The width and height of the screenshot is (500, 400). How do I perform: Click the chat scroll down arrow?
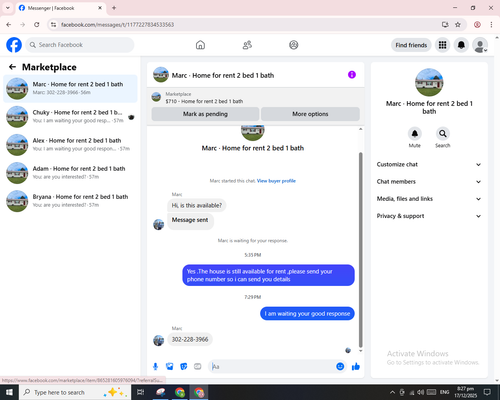pos(360,351)
